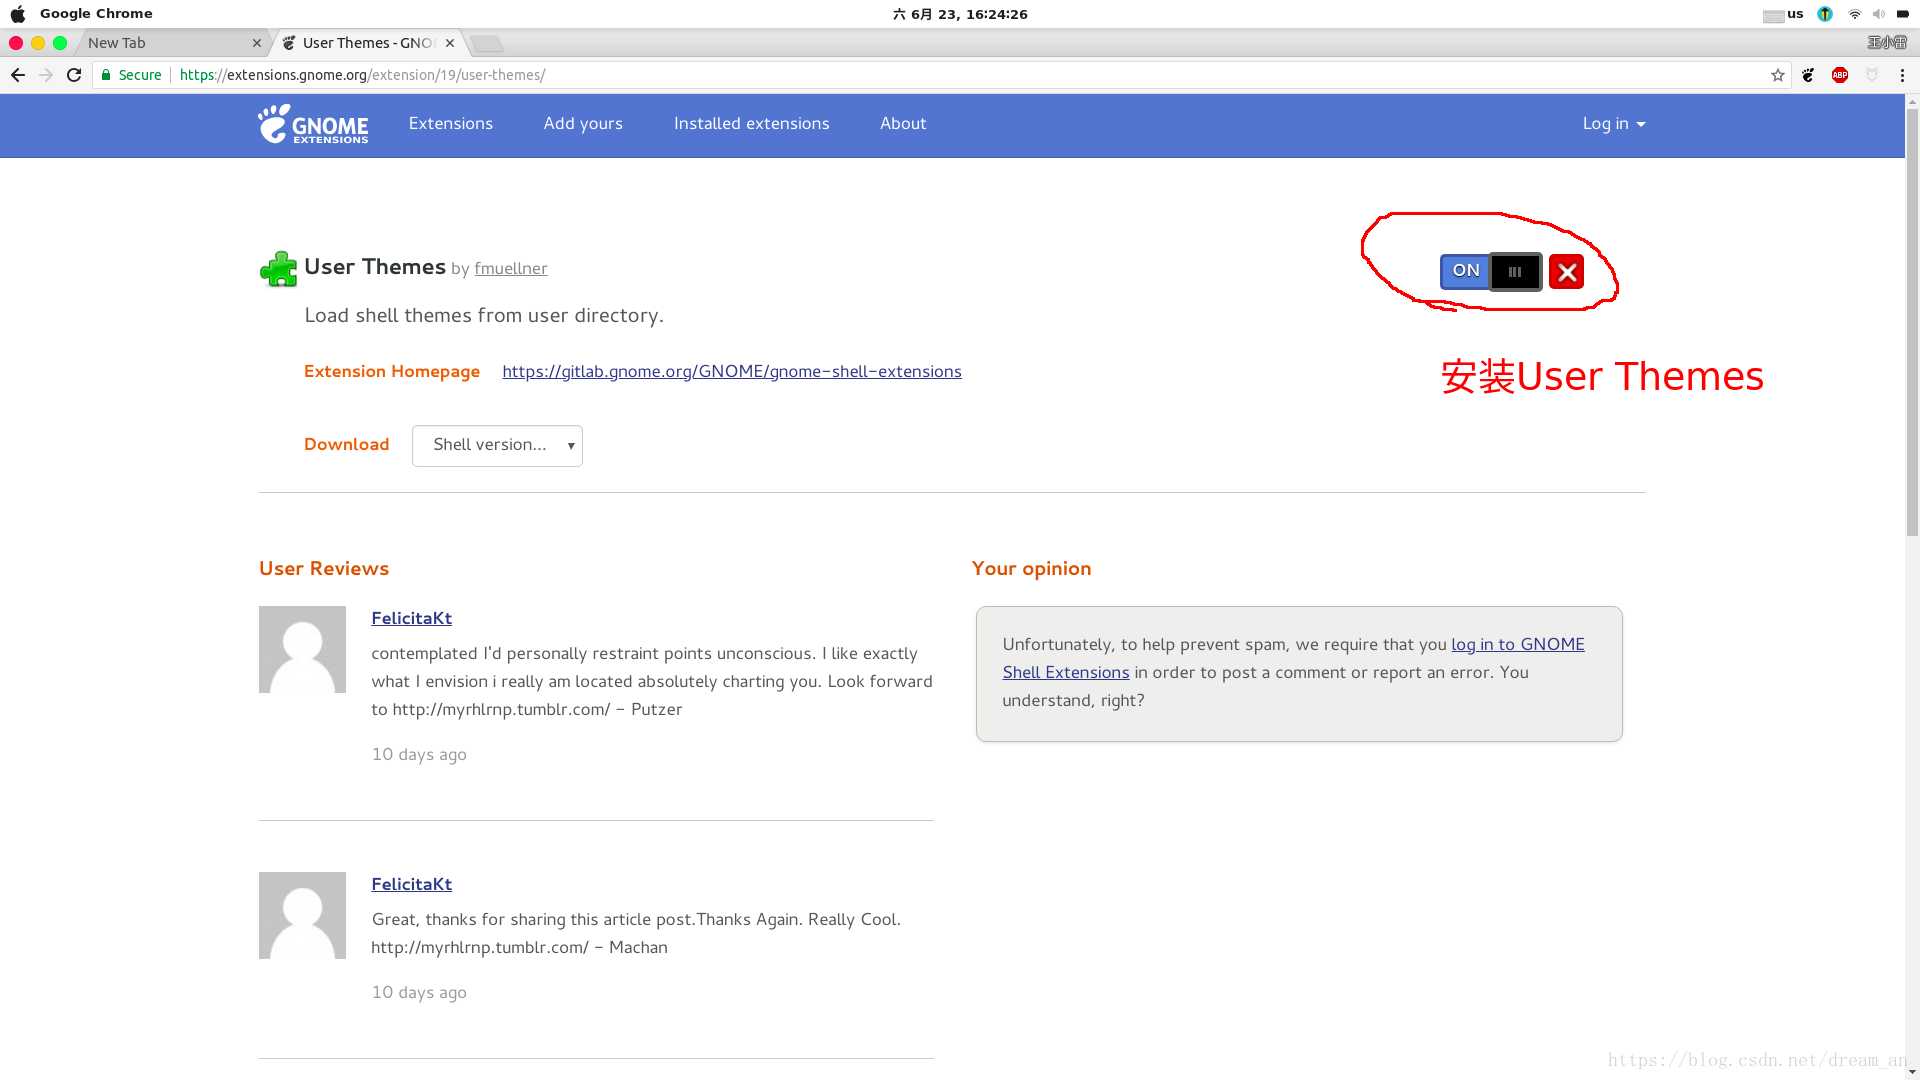Open the Chrome three-dot menu
This screenshot has width=1920, height=1080.
click(1902, 75)
